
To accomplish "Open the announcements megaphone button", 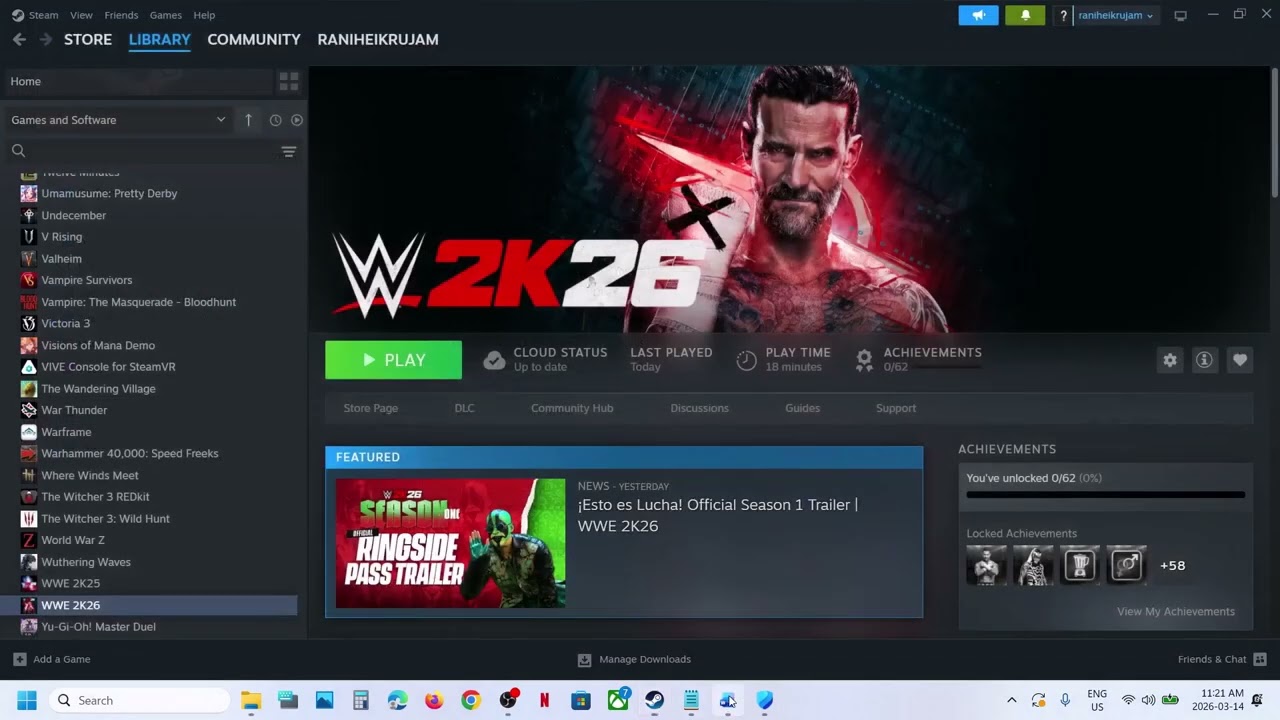I will [978, 15].
